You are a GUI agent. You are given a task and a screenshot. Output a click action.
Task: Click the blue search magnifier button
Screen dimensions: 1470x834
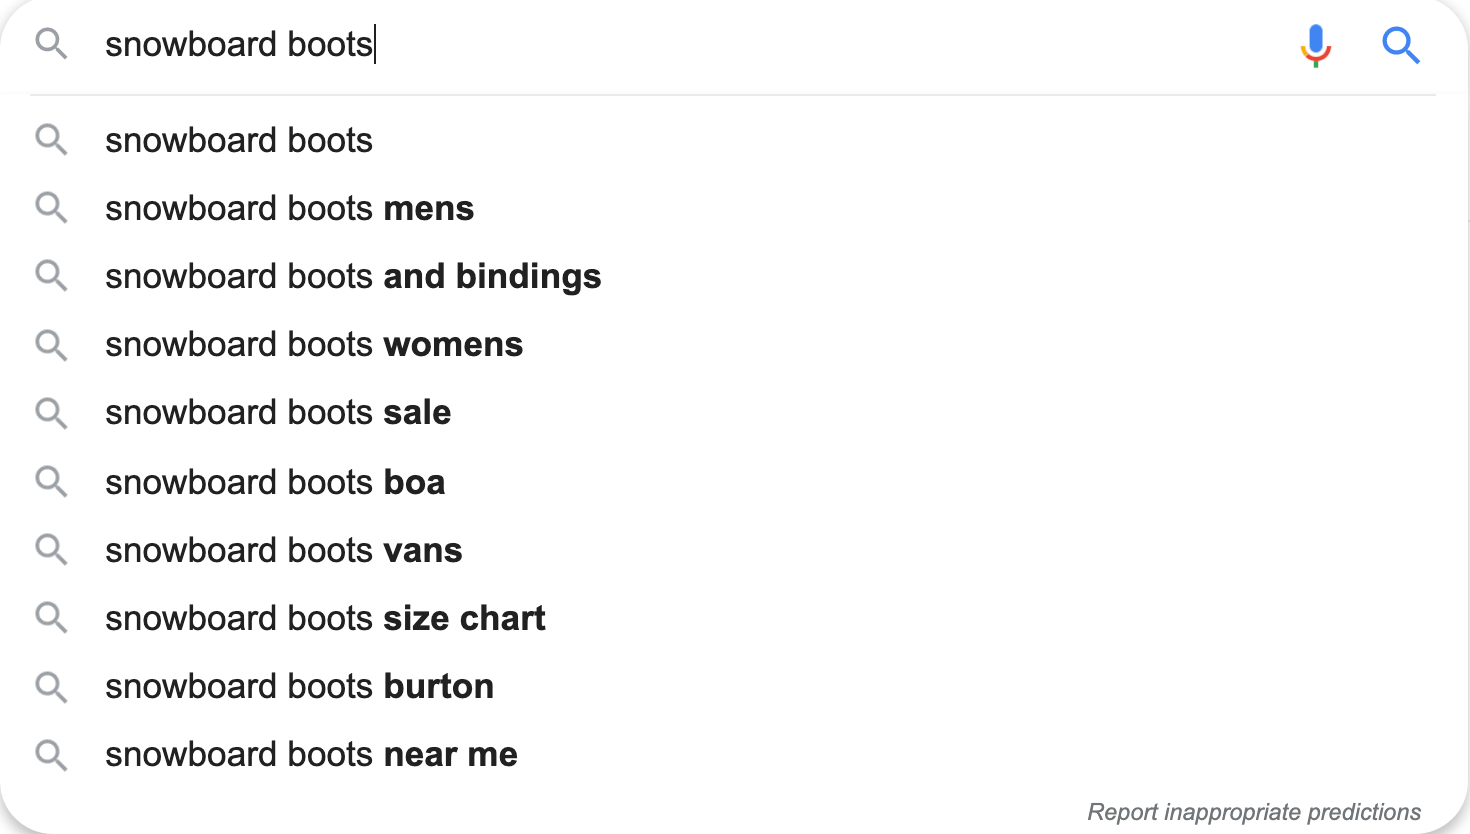1401,46
